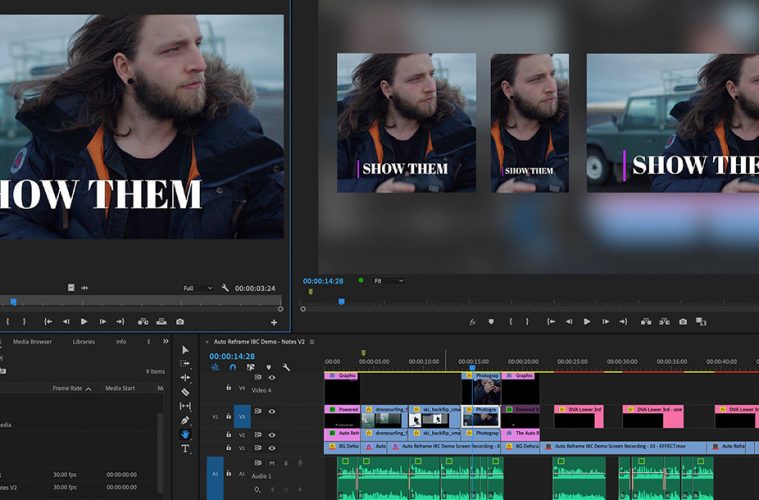Select the Type tool in the toolbar
The image size is (759, 500).
pyautogui.click(x=185, y=449)
